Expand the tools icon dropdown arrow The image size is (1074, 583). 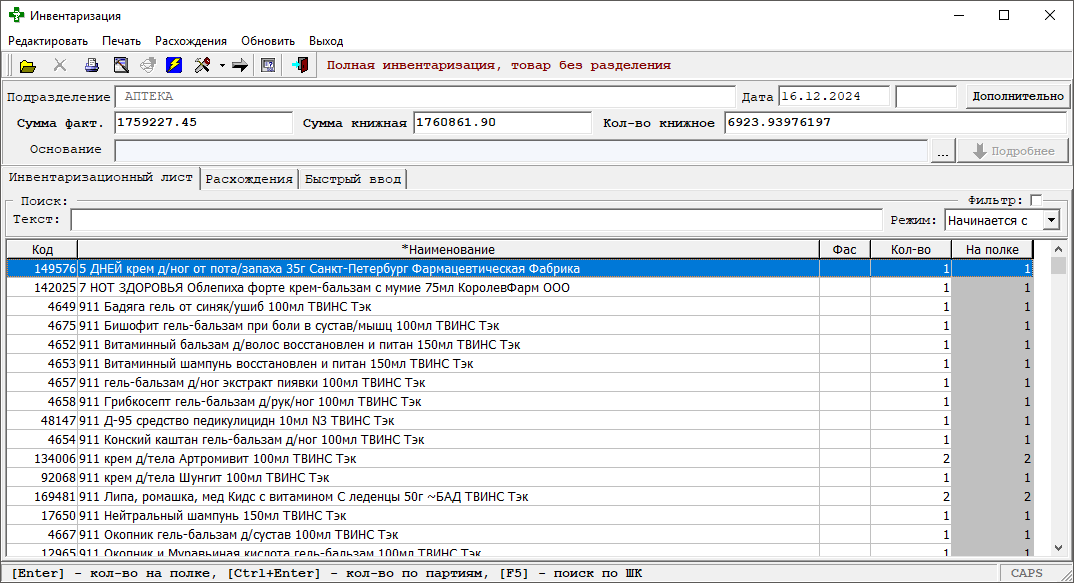[x=221, y=67]
